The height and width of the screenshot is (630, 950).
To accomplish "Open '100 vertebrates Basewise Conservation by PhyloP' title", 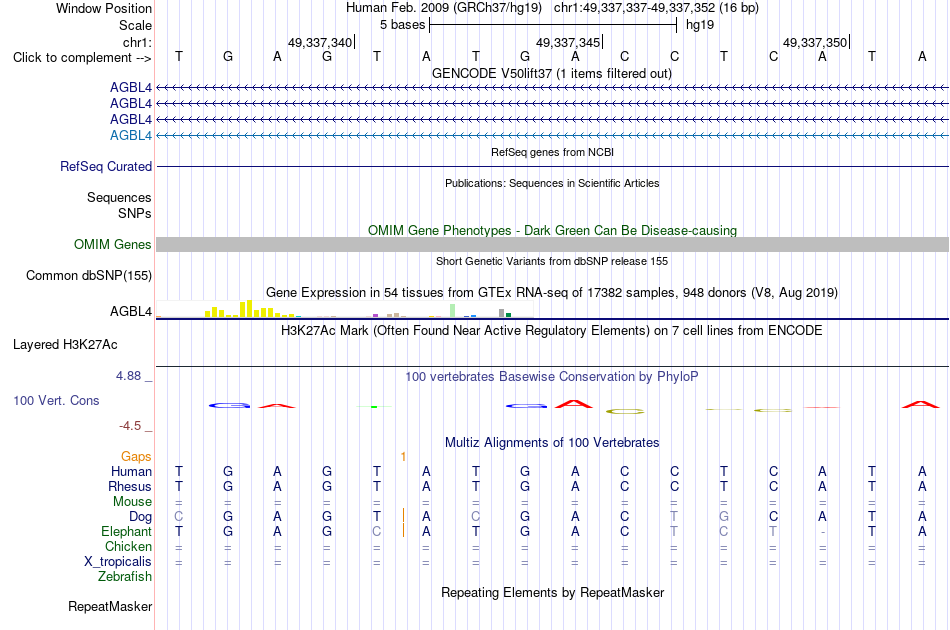I will point(552,377).
